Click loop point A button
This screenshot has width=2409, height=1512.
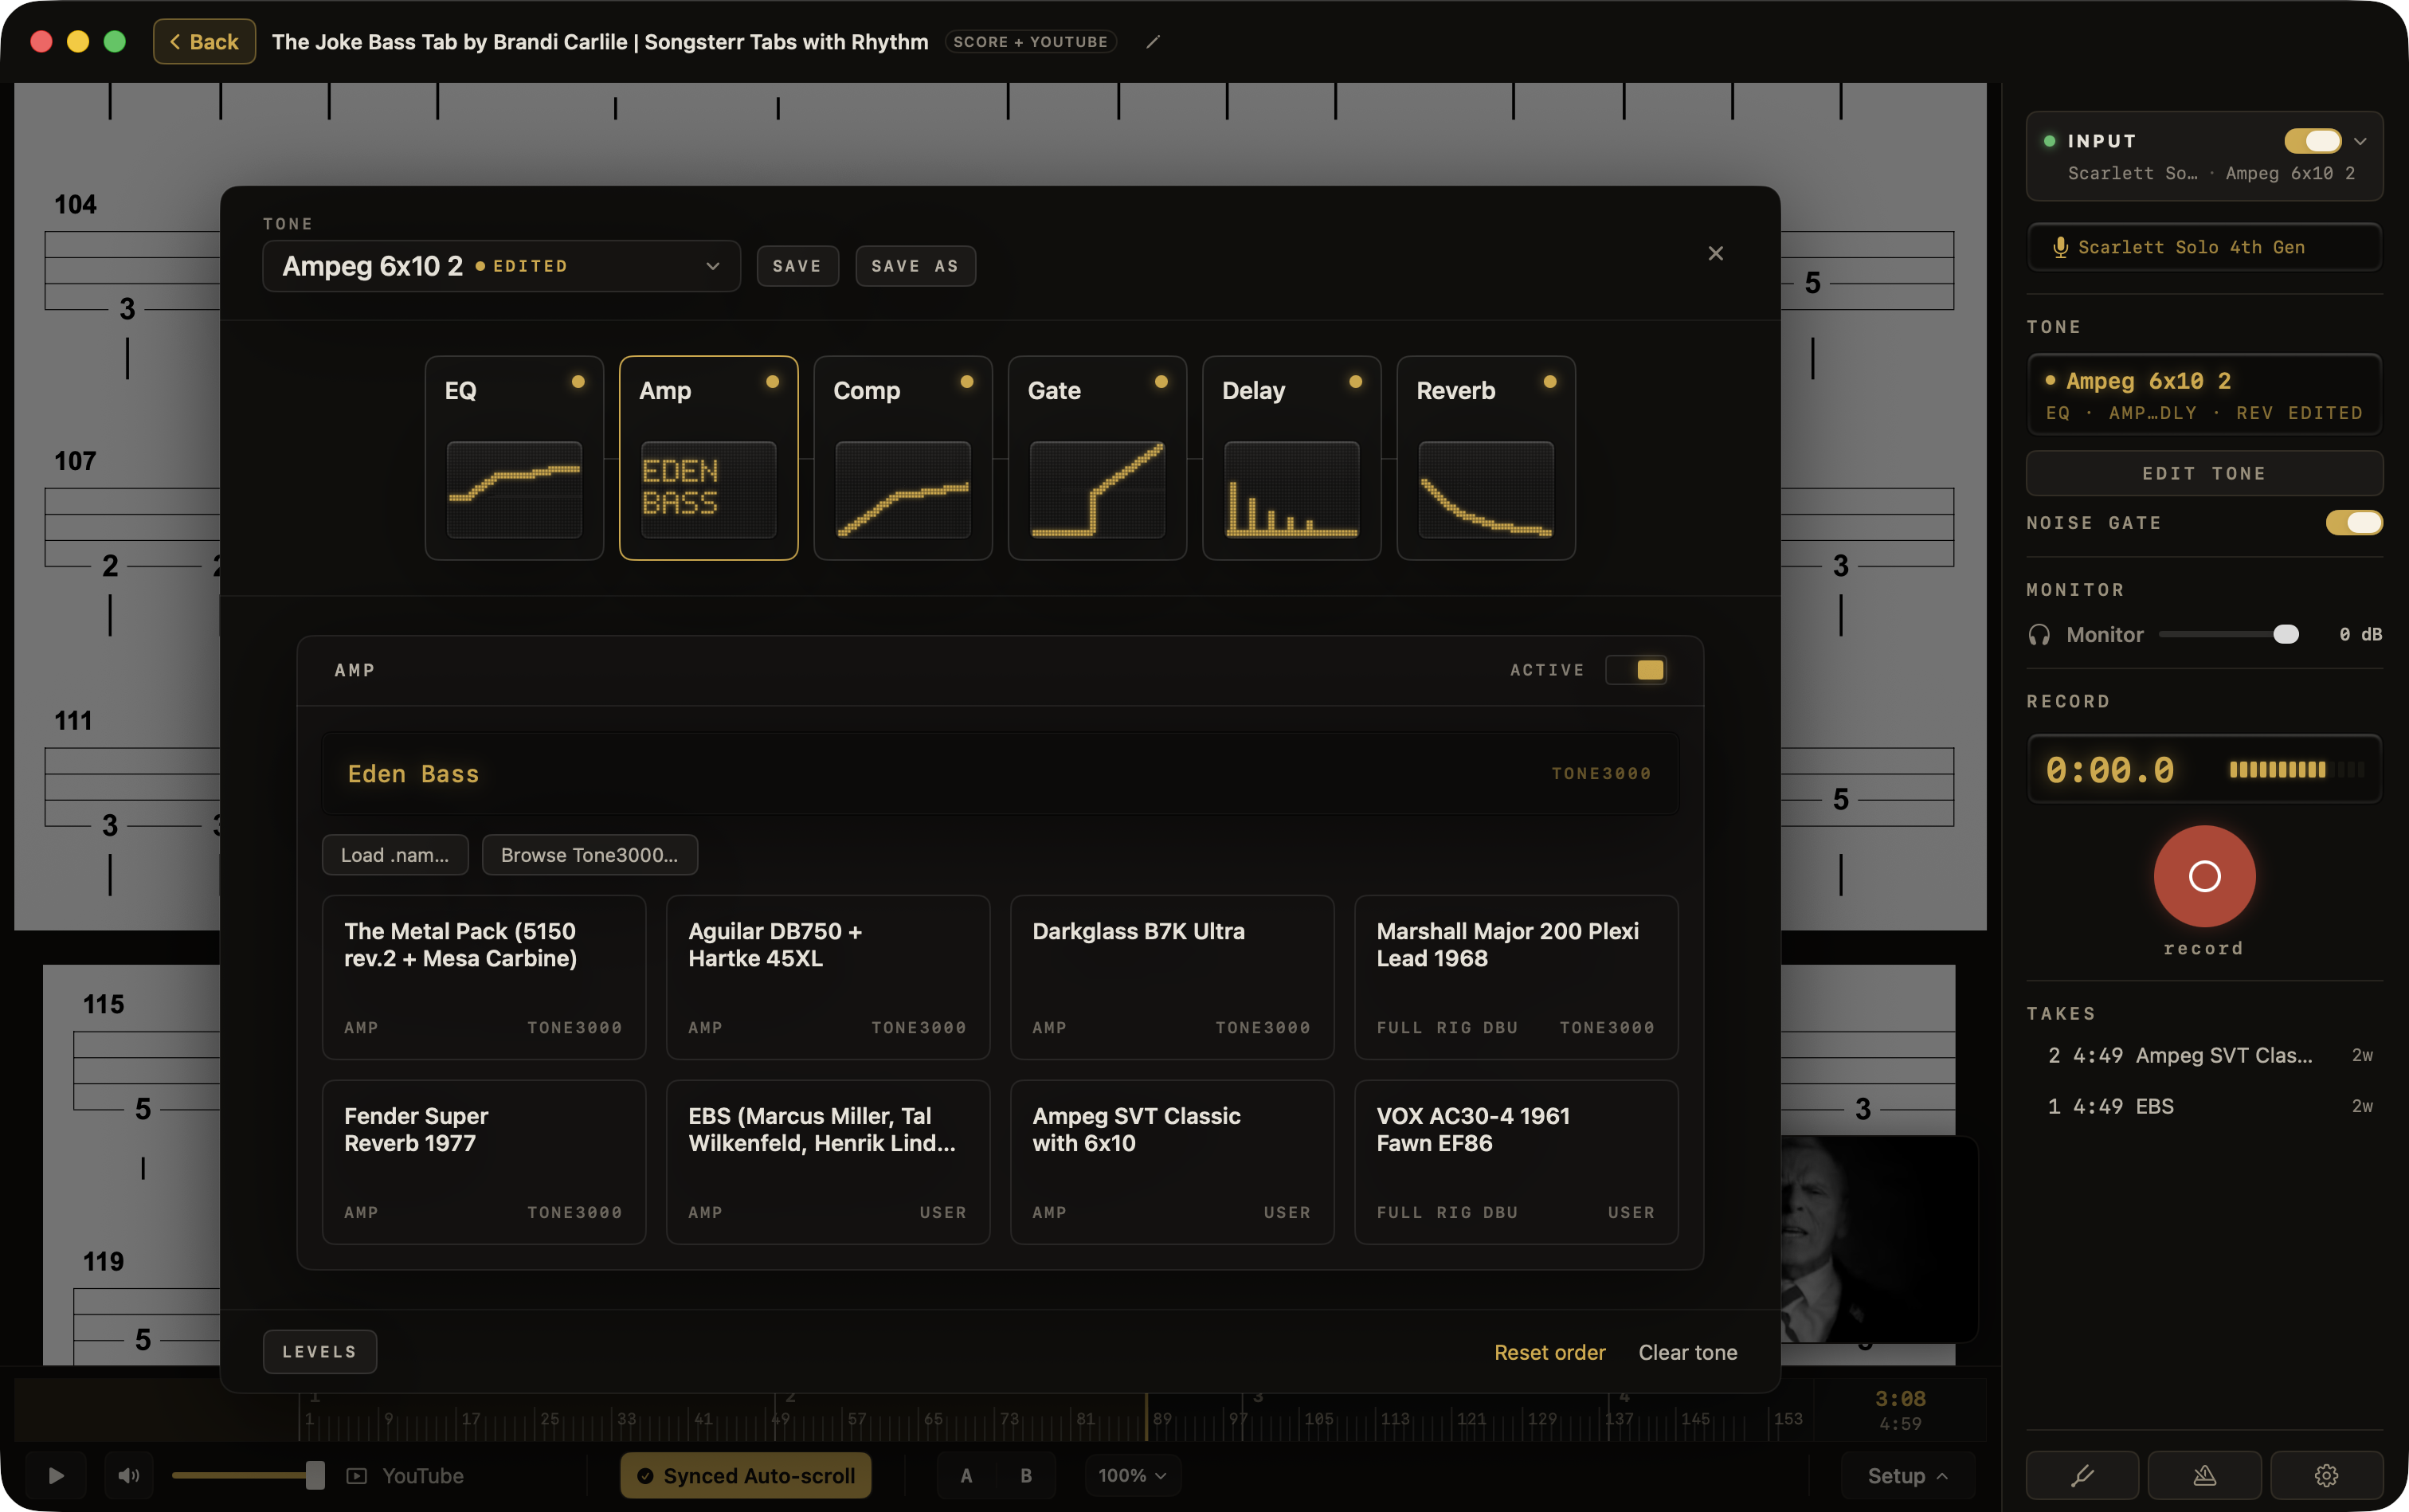point(966,1475)
